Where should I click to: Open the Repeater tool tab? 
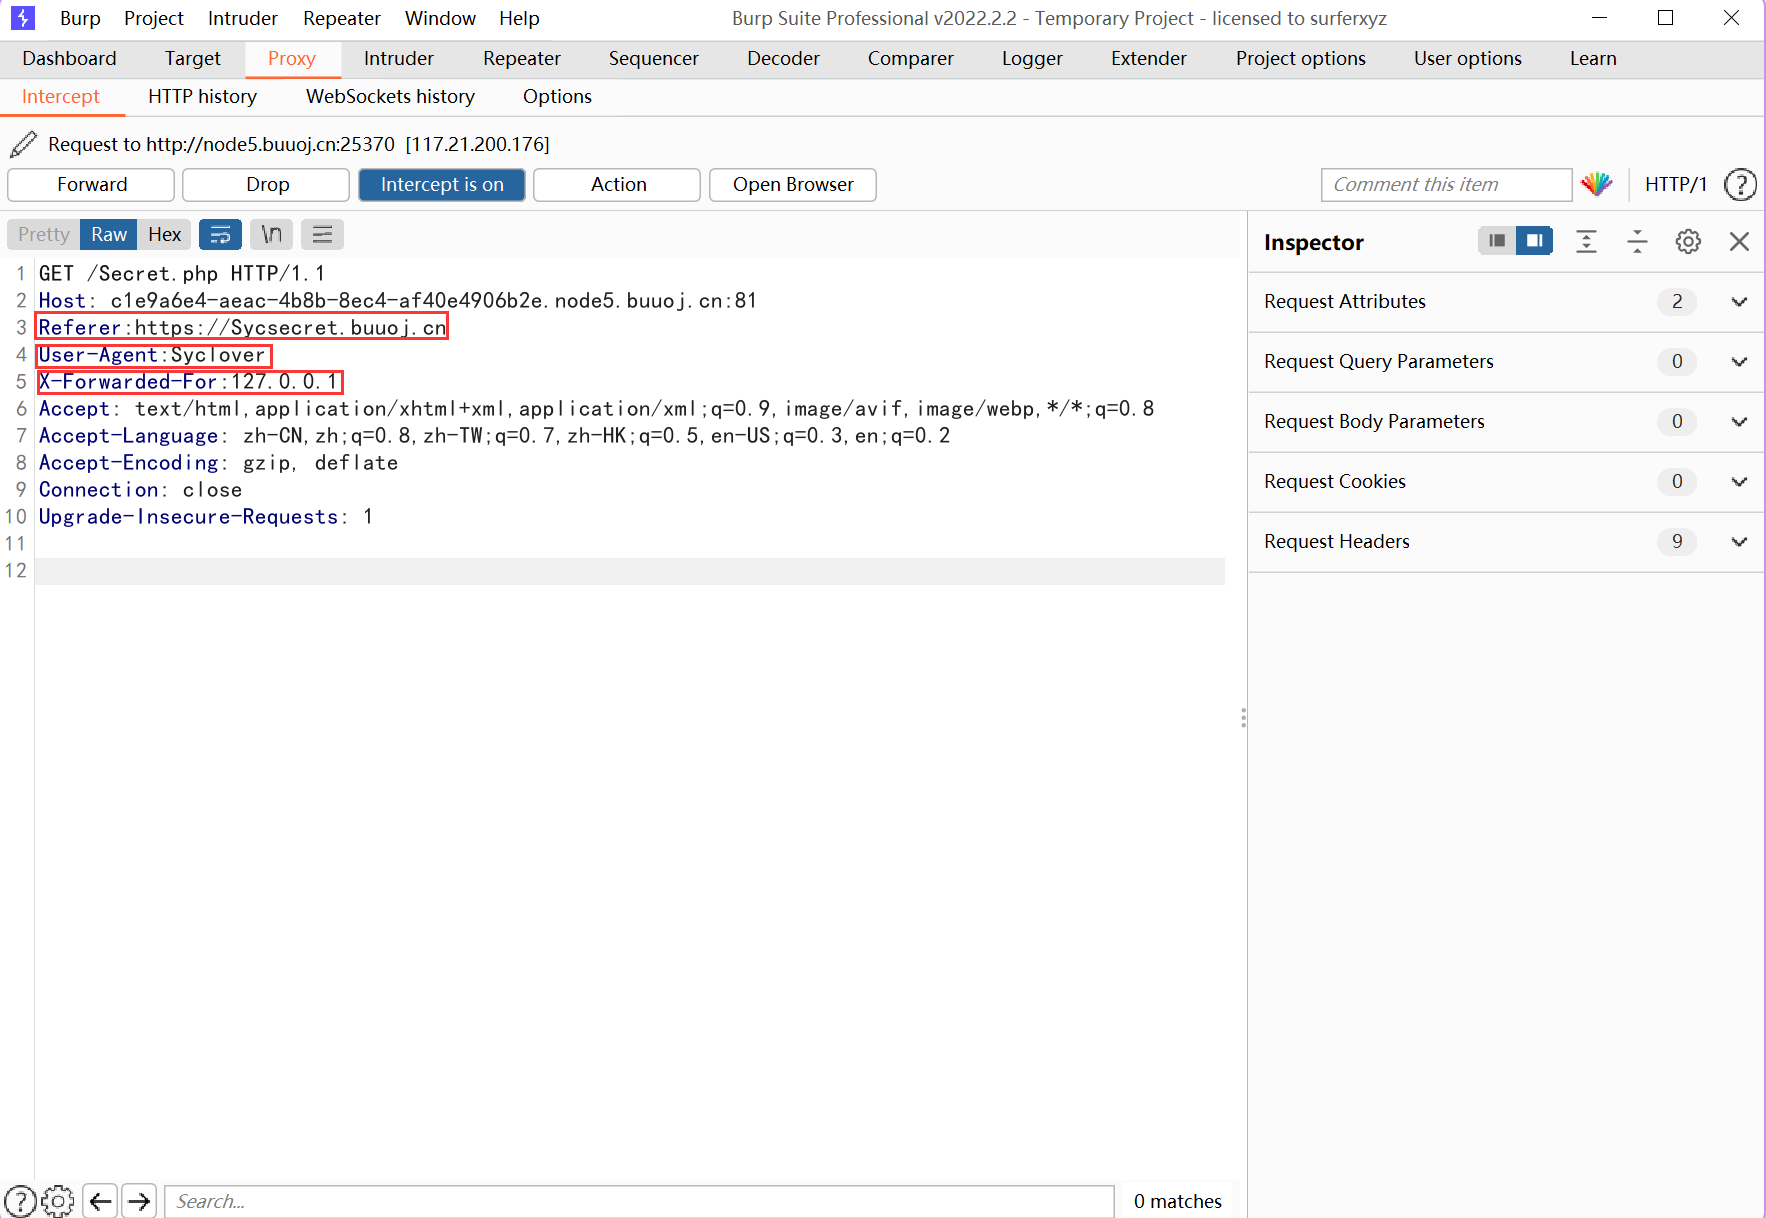pos(521,59)
